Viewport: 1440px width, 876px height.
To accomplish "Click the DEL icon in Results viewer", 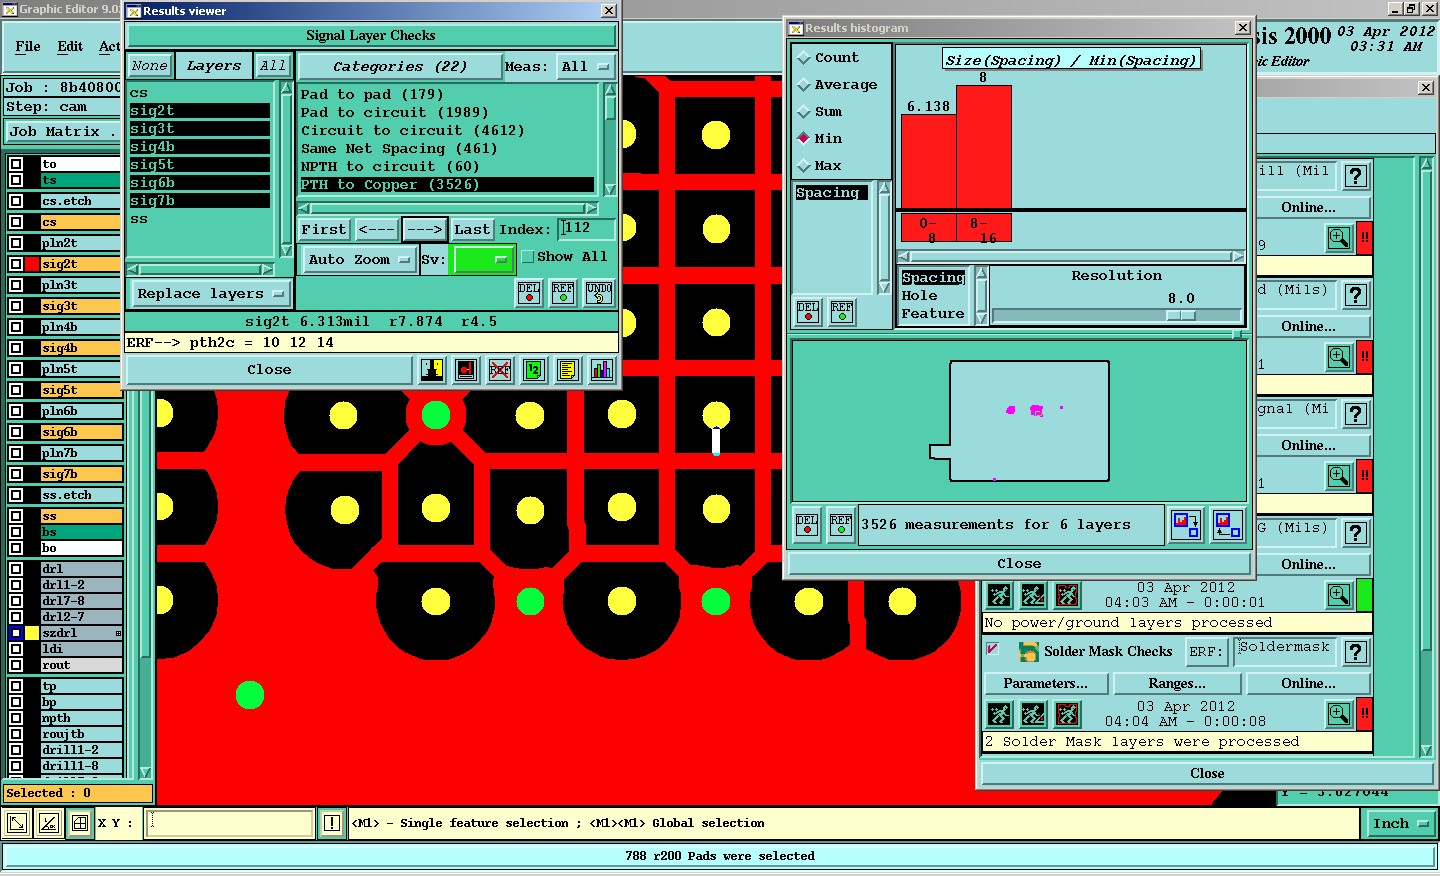I will [x=529, y=293].
